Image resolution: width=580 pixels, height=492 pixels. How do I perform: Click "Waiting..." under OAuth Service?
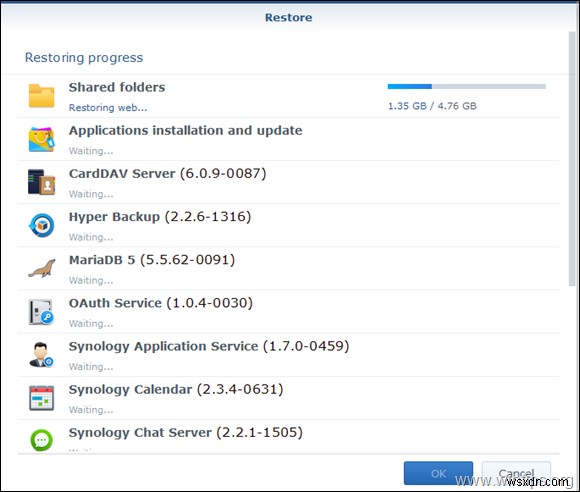click(91, 324)
